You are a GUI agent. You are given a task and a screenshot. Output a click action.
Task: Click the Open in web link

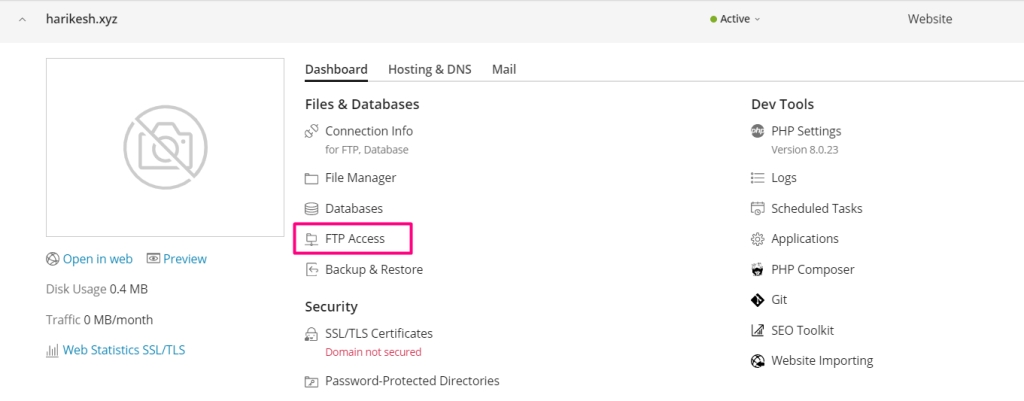tap(97, 259)
